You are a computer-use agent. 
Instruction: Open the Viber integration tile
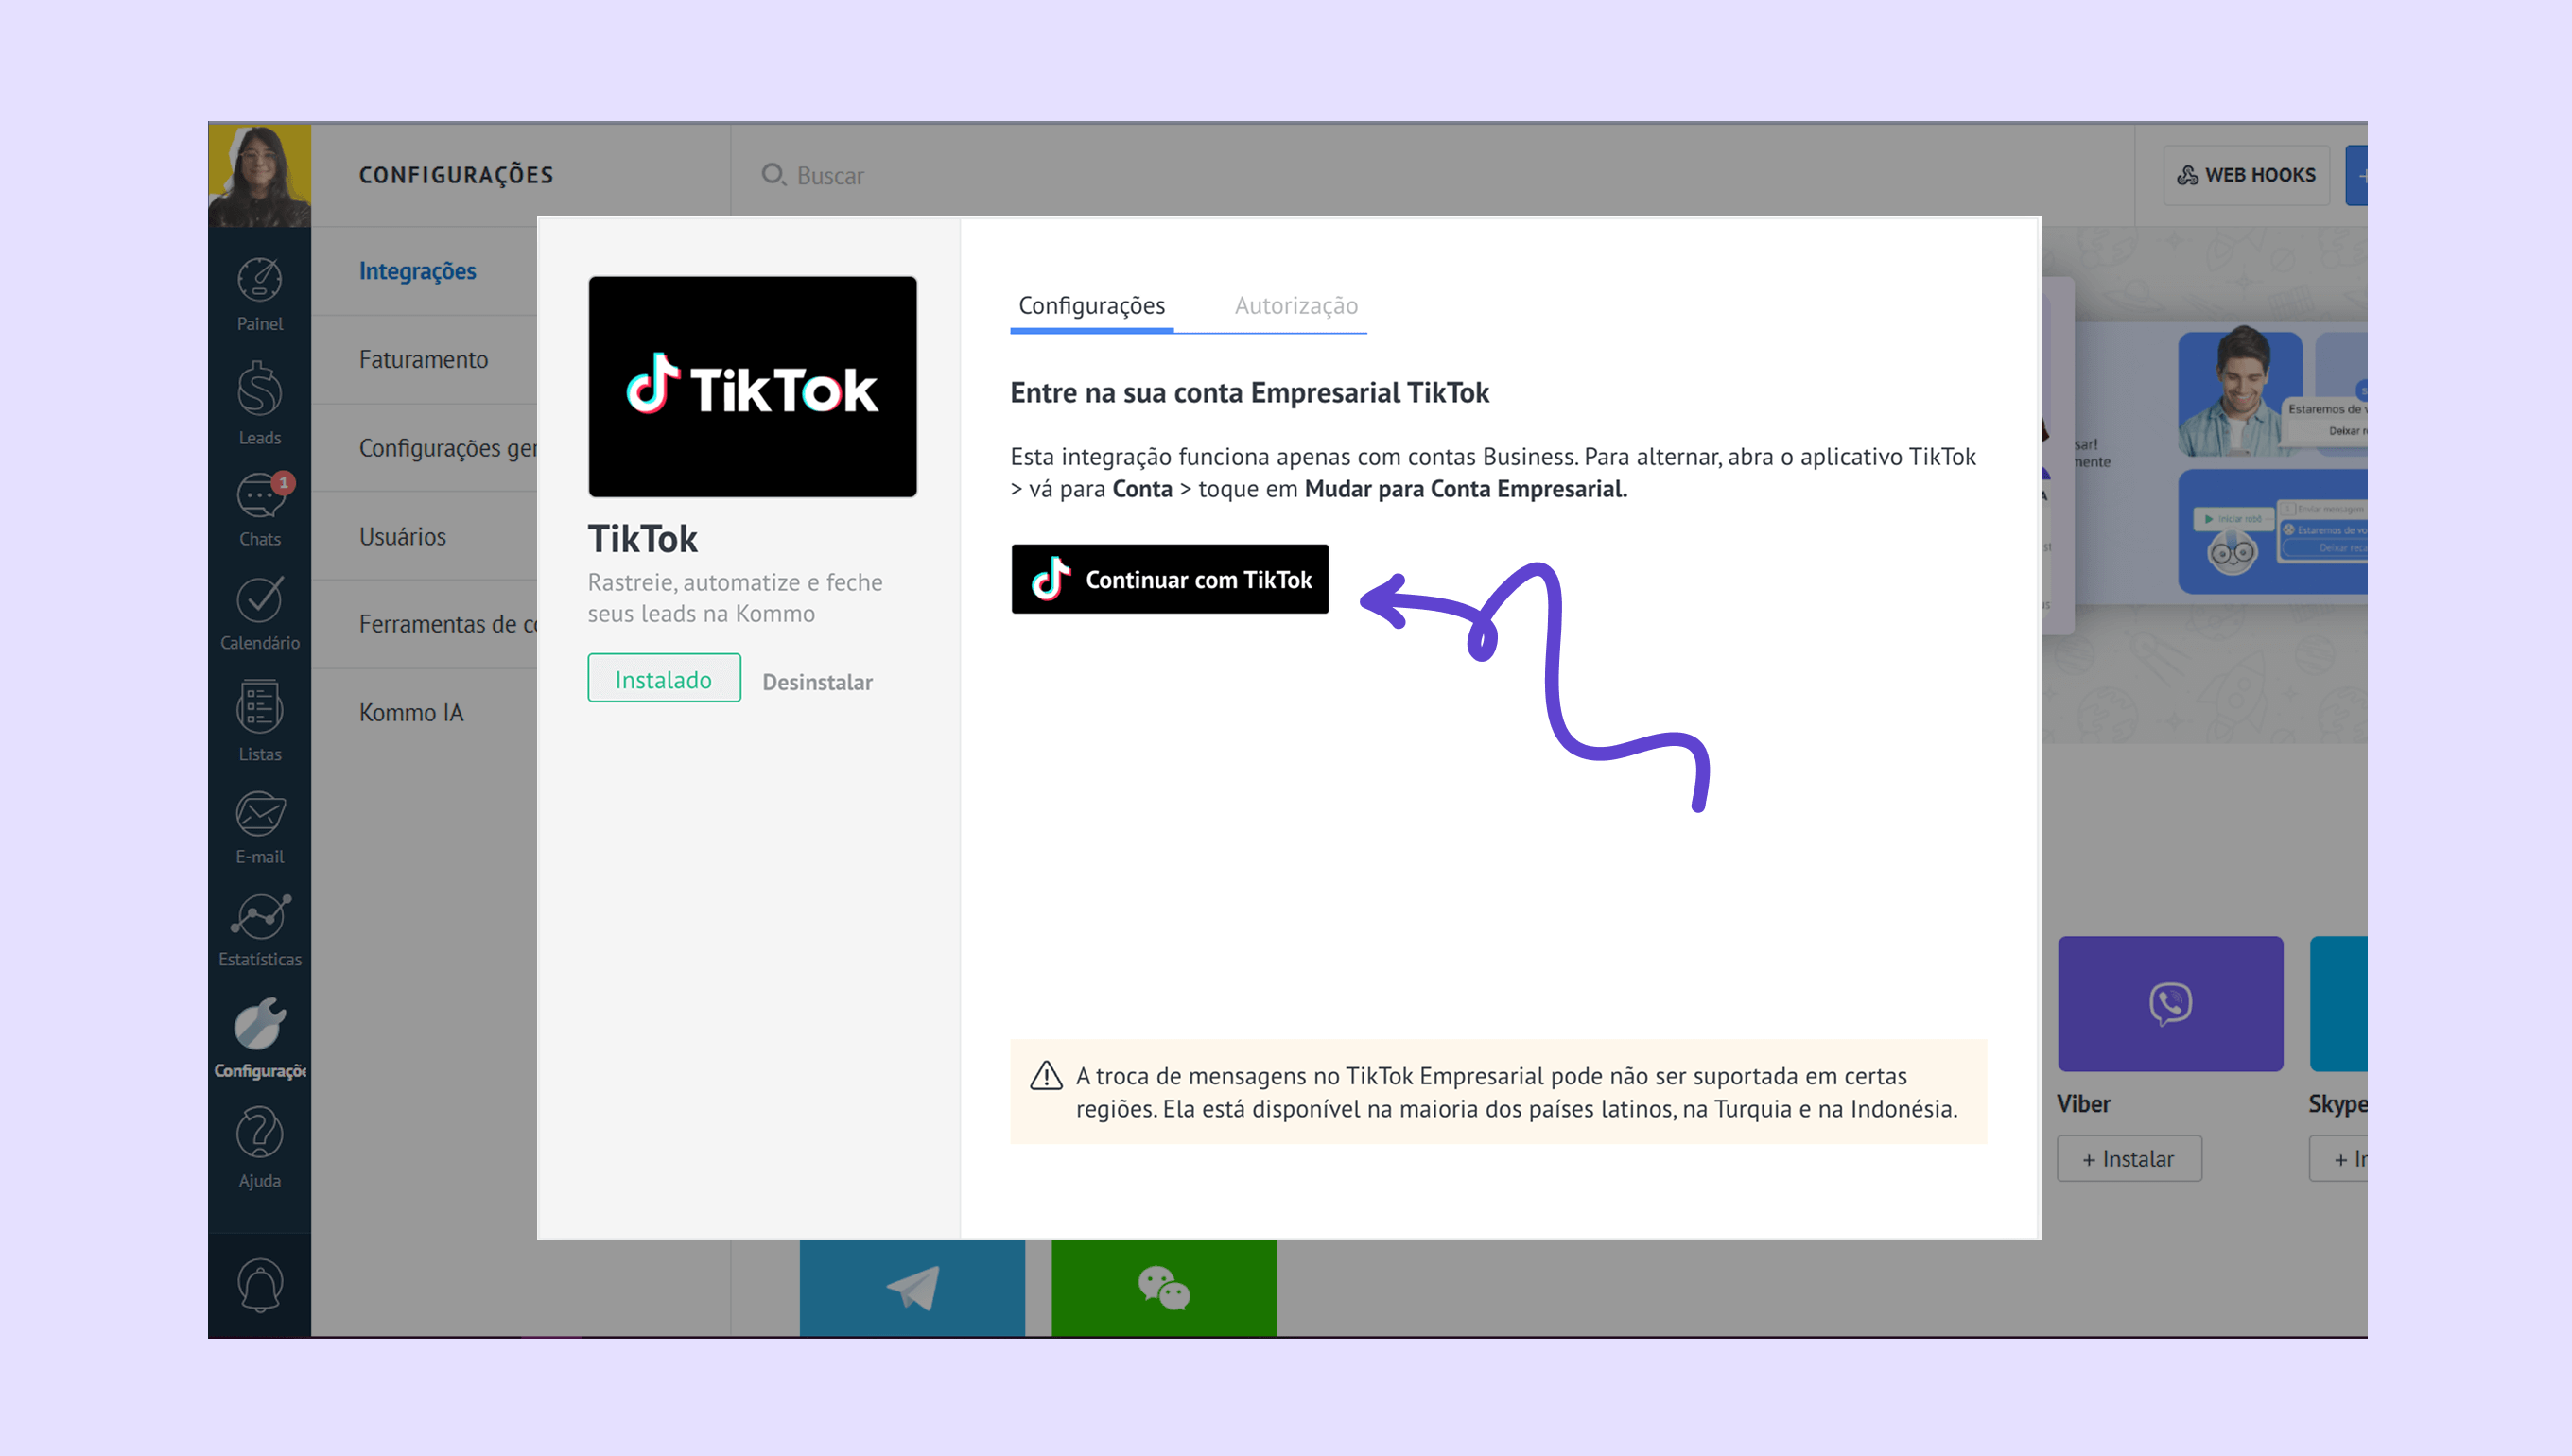(x=2170, y=1003)
